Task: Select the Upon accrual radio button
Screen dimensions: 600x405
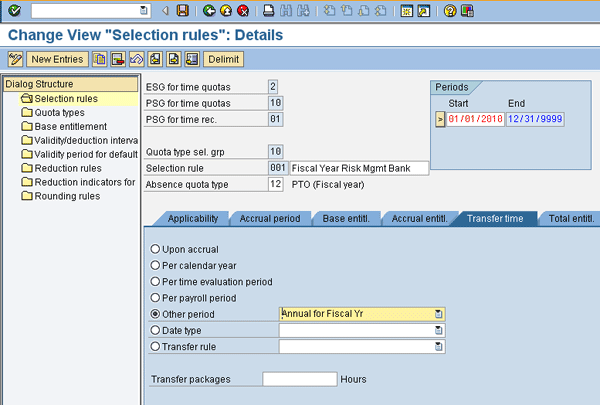Action: (x=154, y=248)
